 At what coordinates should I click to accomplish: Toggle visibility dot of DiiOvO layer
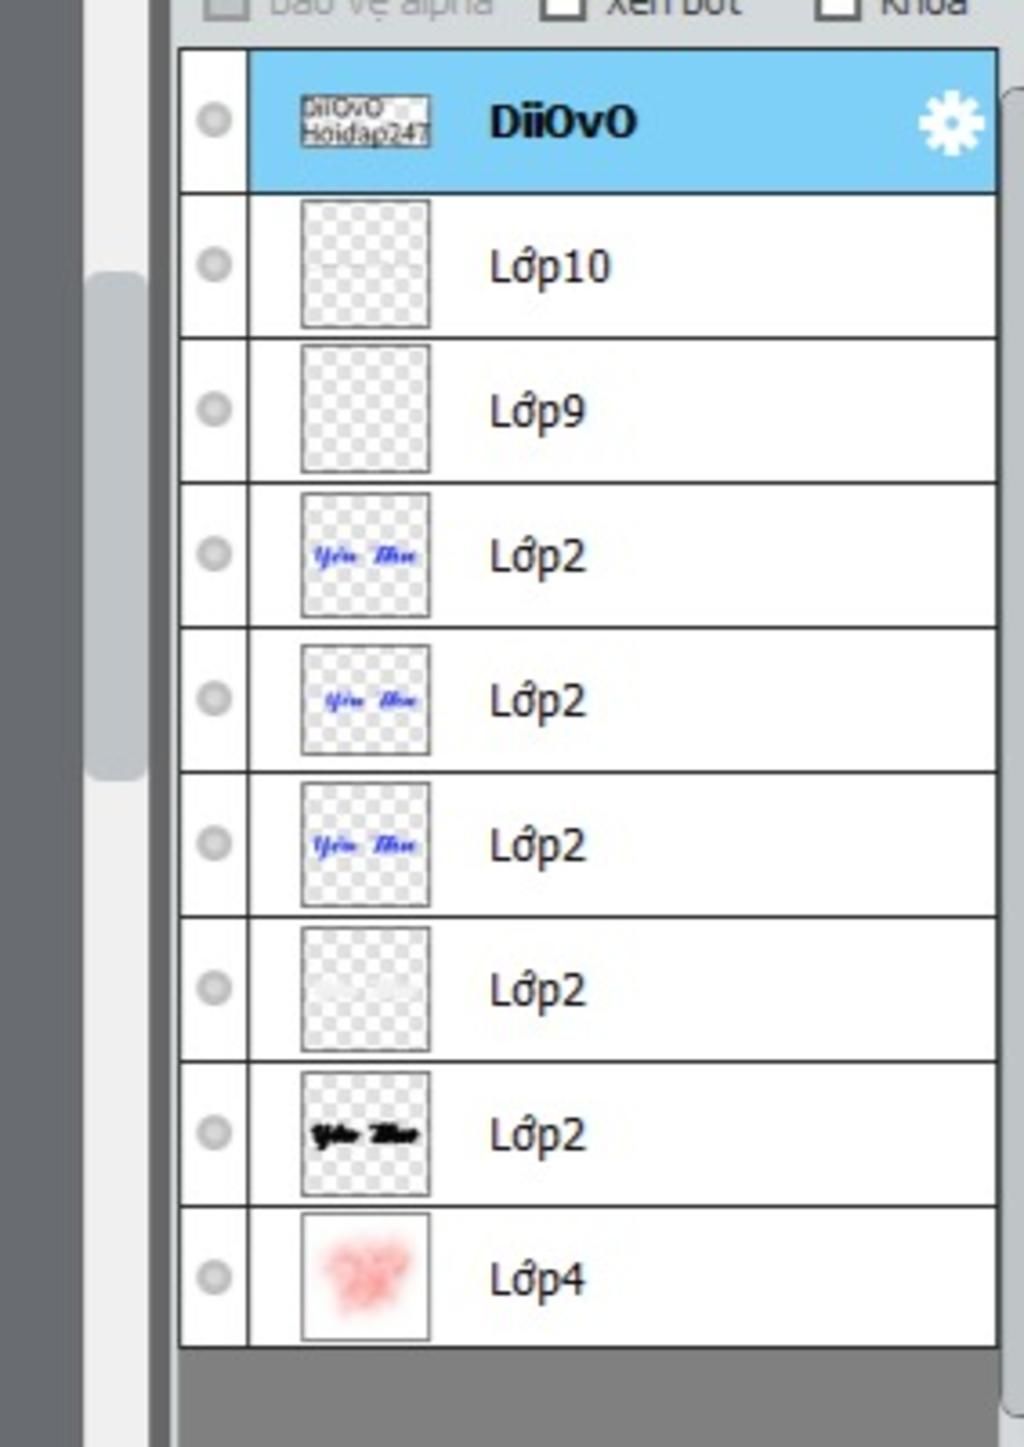(214, 120)
